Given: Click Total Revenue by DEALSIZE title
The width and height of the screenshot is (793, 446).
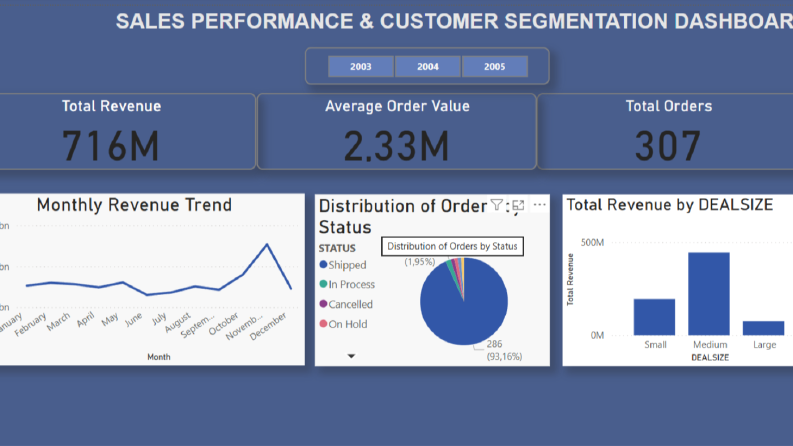Looking at the screenshot, I should coord(670,205).
